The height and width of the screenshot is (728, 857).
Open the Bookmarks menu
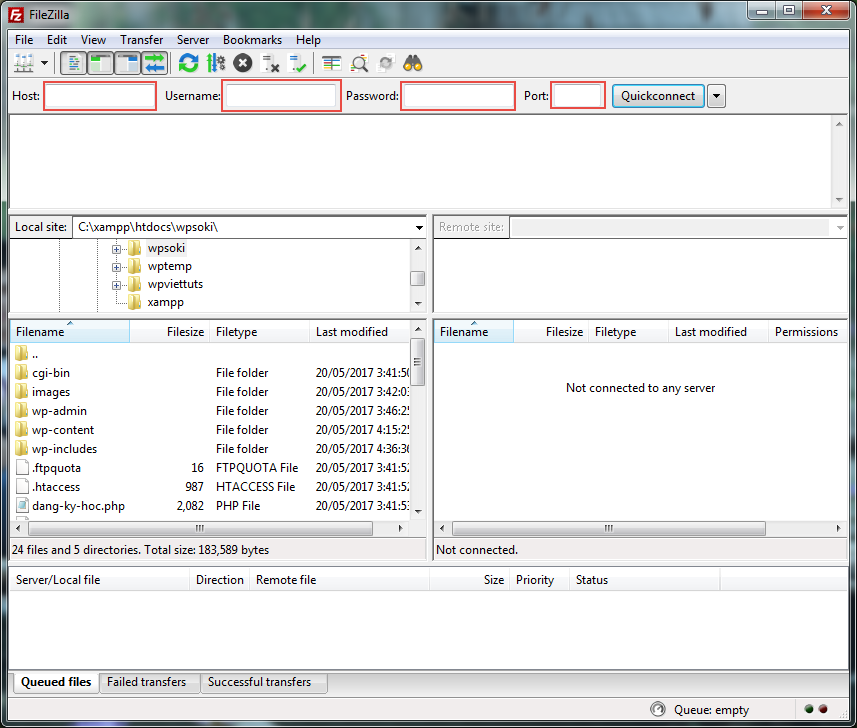[x=253, y=40]
